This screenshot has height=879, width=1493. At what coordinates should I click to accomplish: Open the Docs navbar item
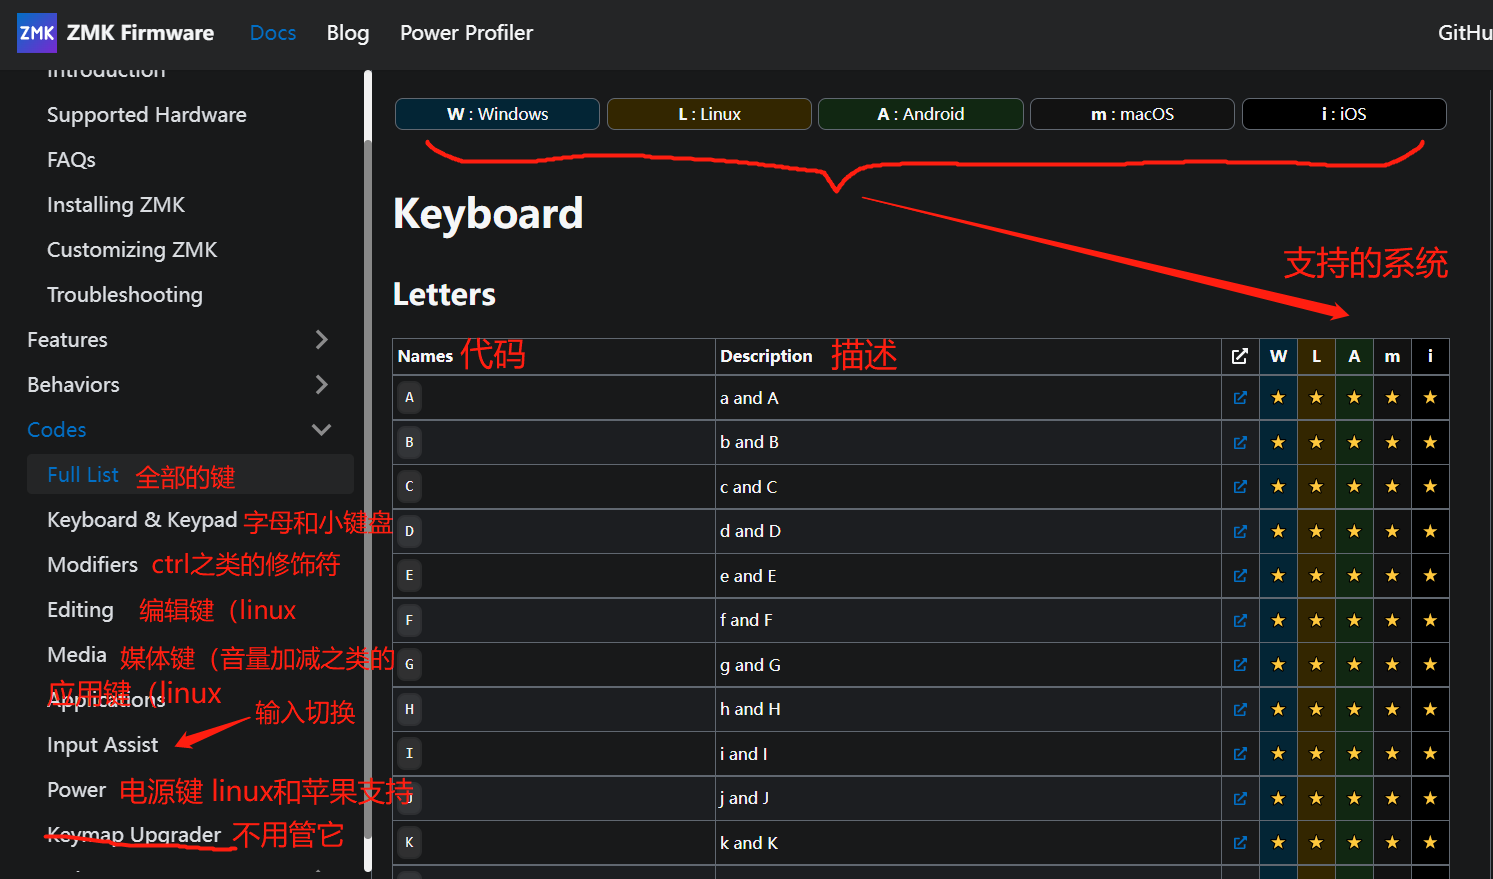point(273,33)
